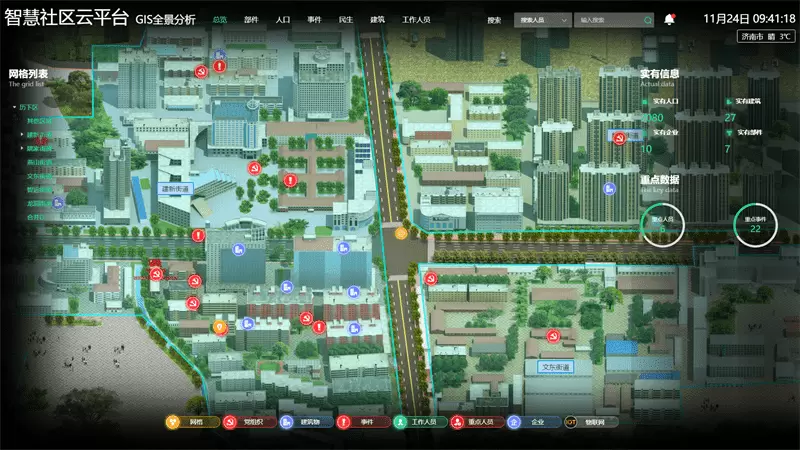
Task: Switch to the 人口 tab
Action: [283, 20]
